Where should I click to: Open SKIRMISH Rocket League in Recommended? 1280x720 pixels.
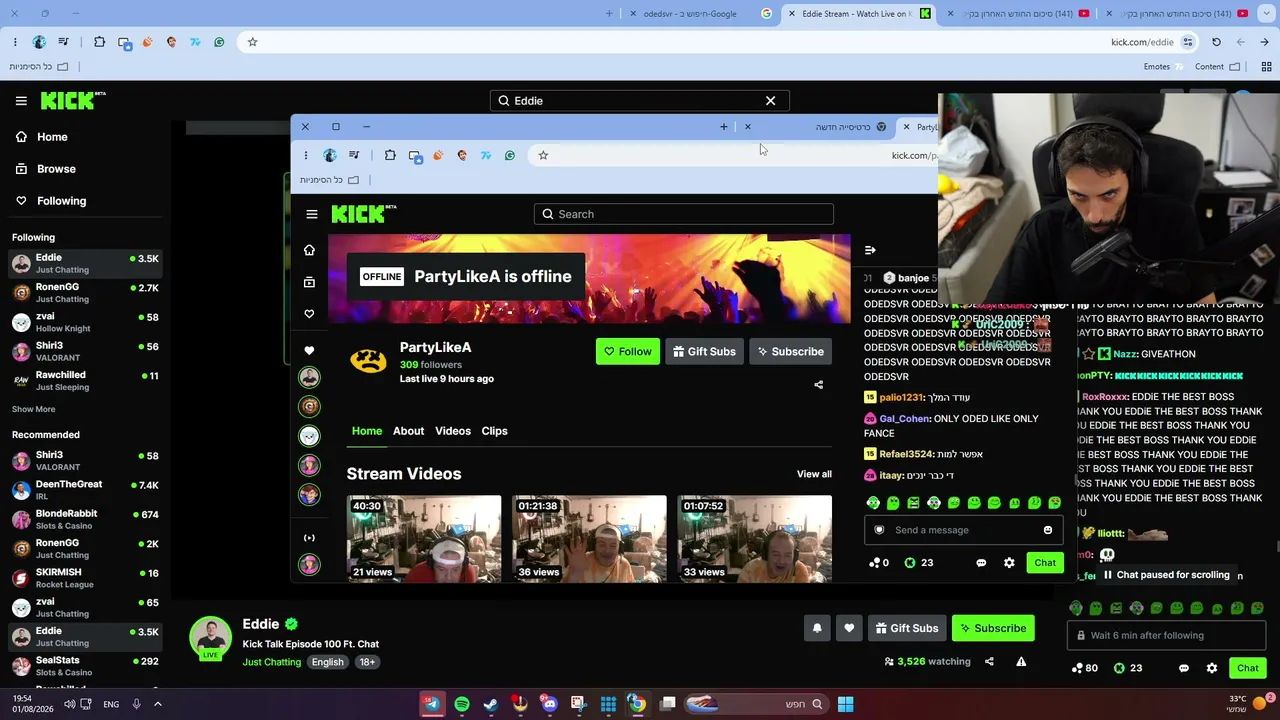(x=85, y=578)
